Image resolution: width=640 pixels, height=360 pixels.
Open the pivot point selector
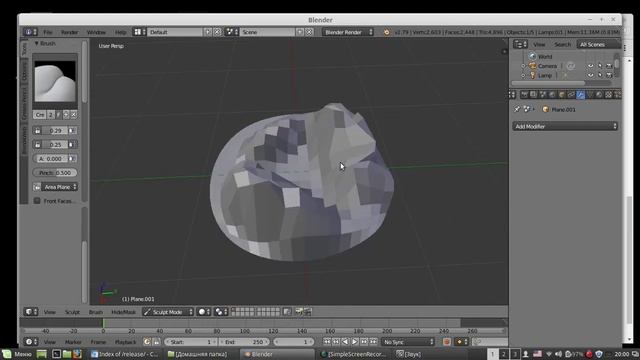221,312
